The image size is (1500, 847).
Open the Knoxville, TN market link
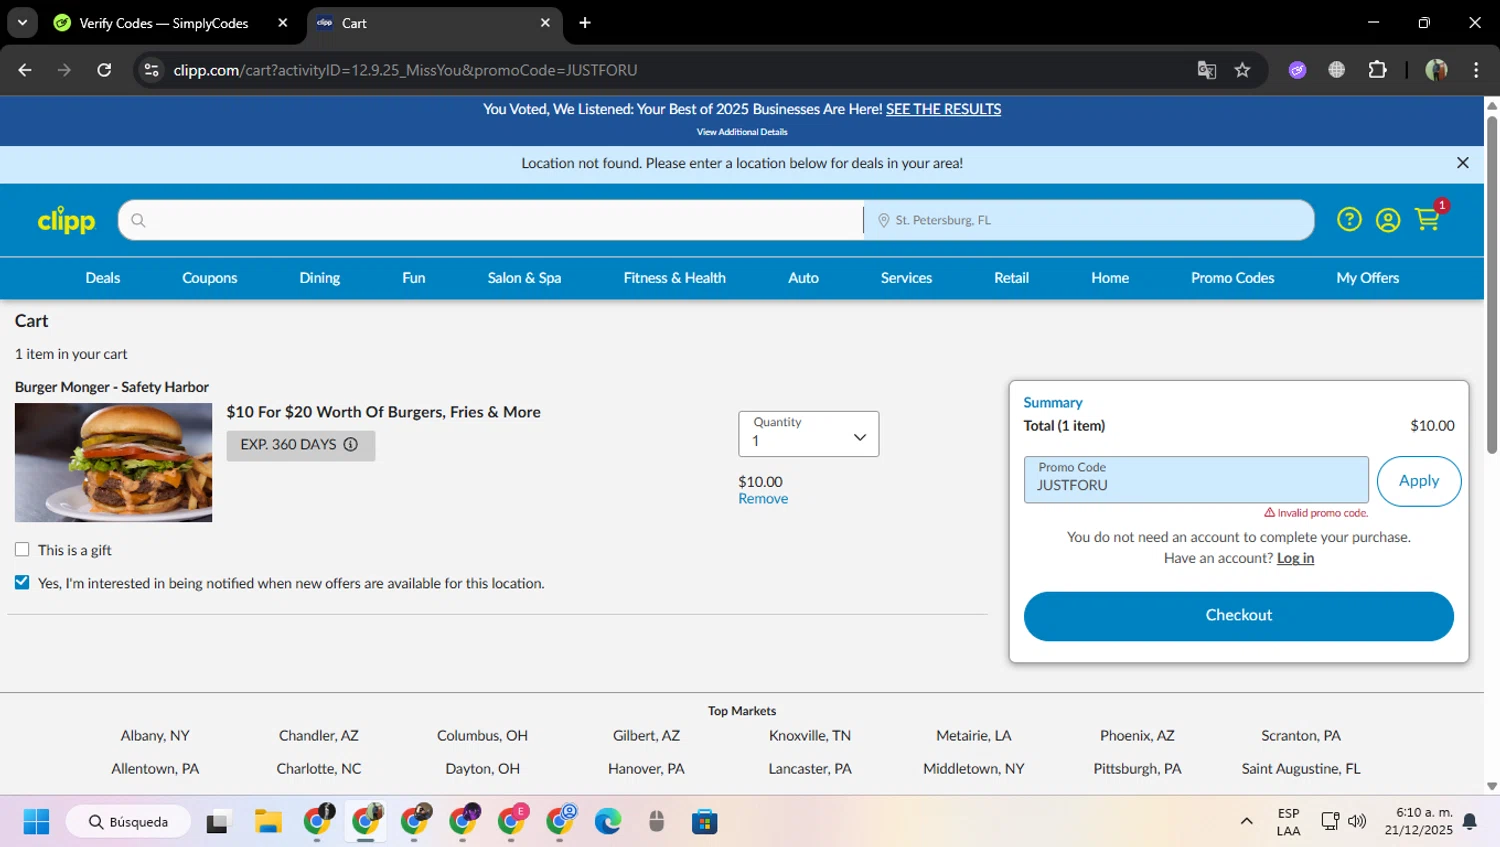(810, 736)
